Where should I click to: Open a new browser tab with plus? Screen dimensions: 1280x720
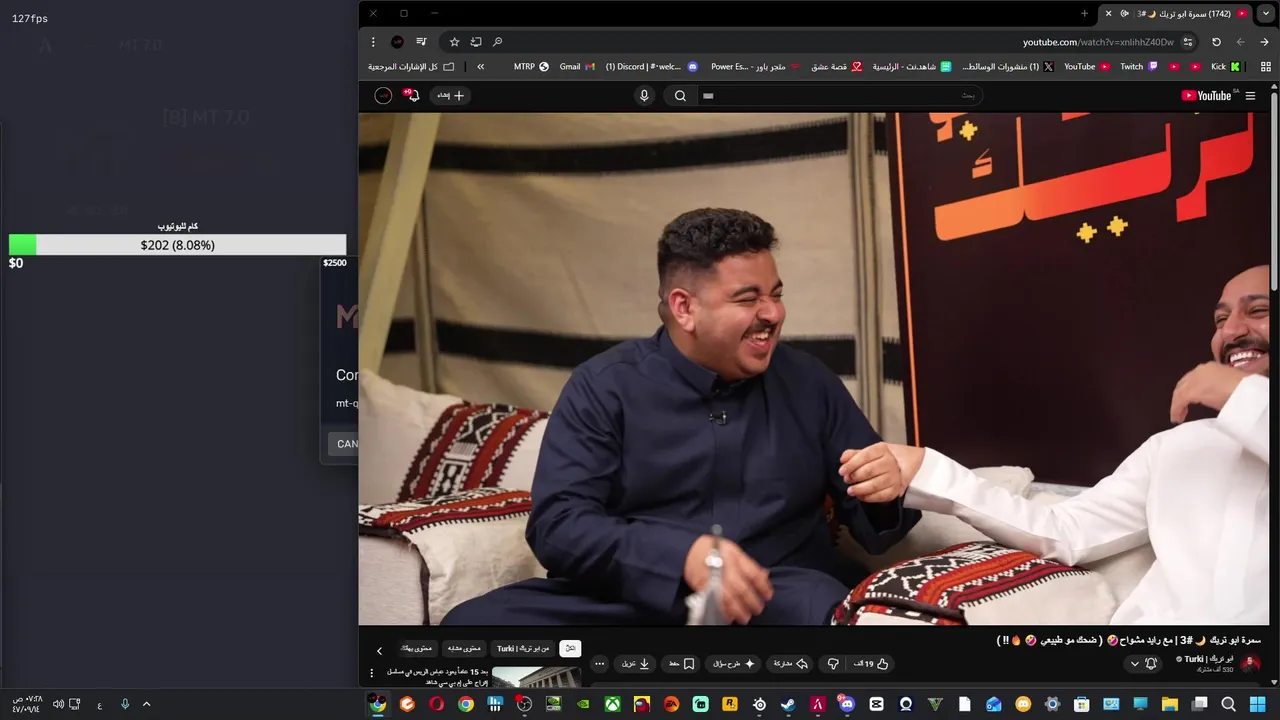pos(1084,13)
